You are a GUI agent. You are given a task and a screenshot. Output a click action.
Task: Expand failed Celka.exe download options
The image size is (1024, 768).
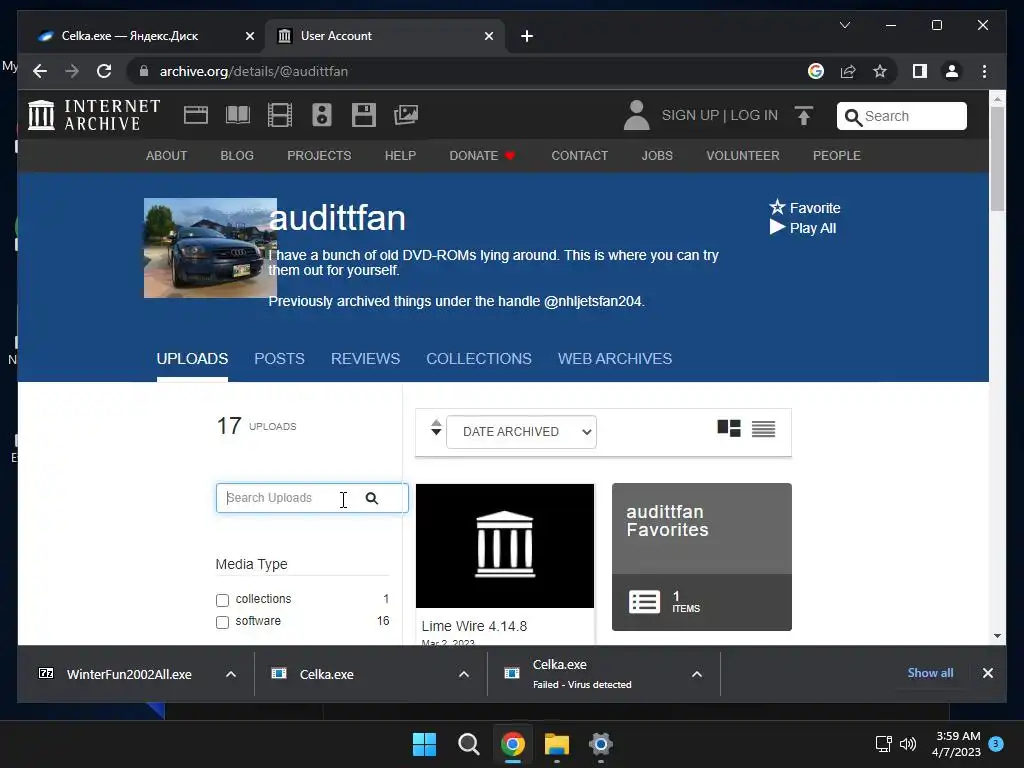tap(697, 674)
